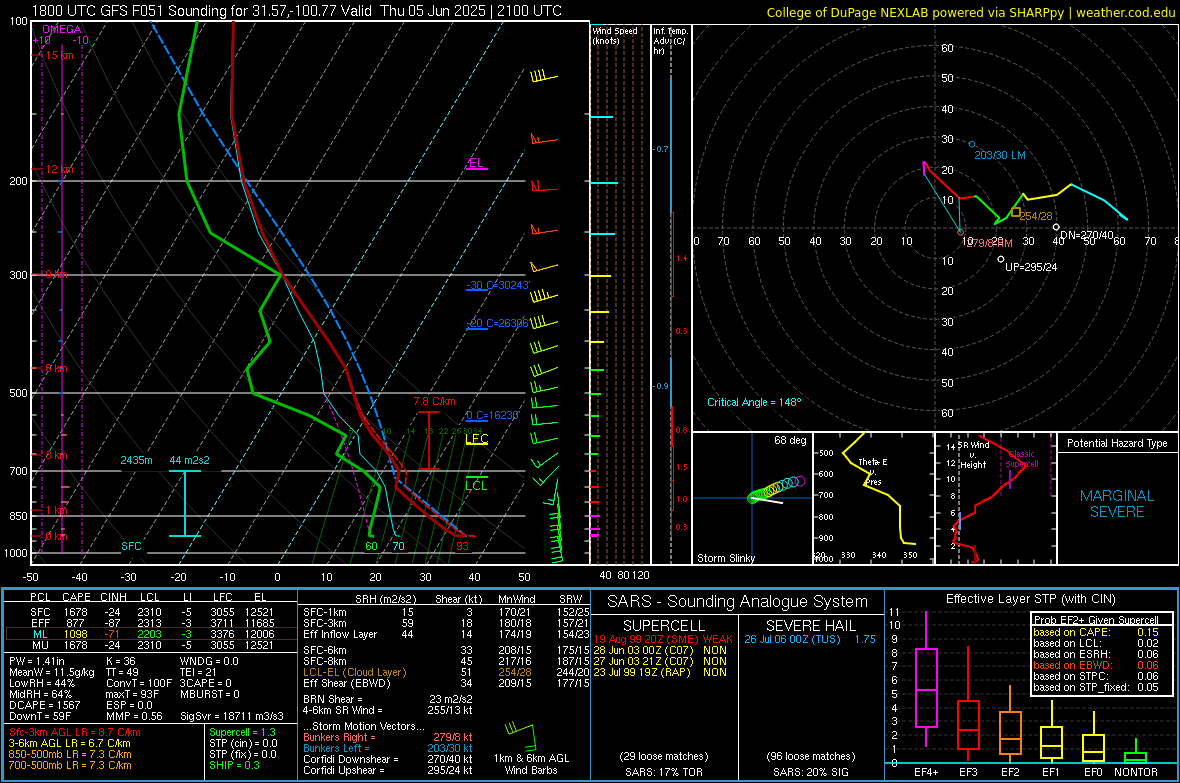Select the SFC parcel row

[151, 612]
